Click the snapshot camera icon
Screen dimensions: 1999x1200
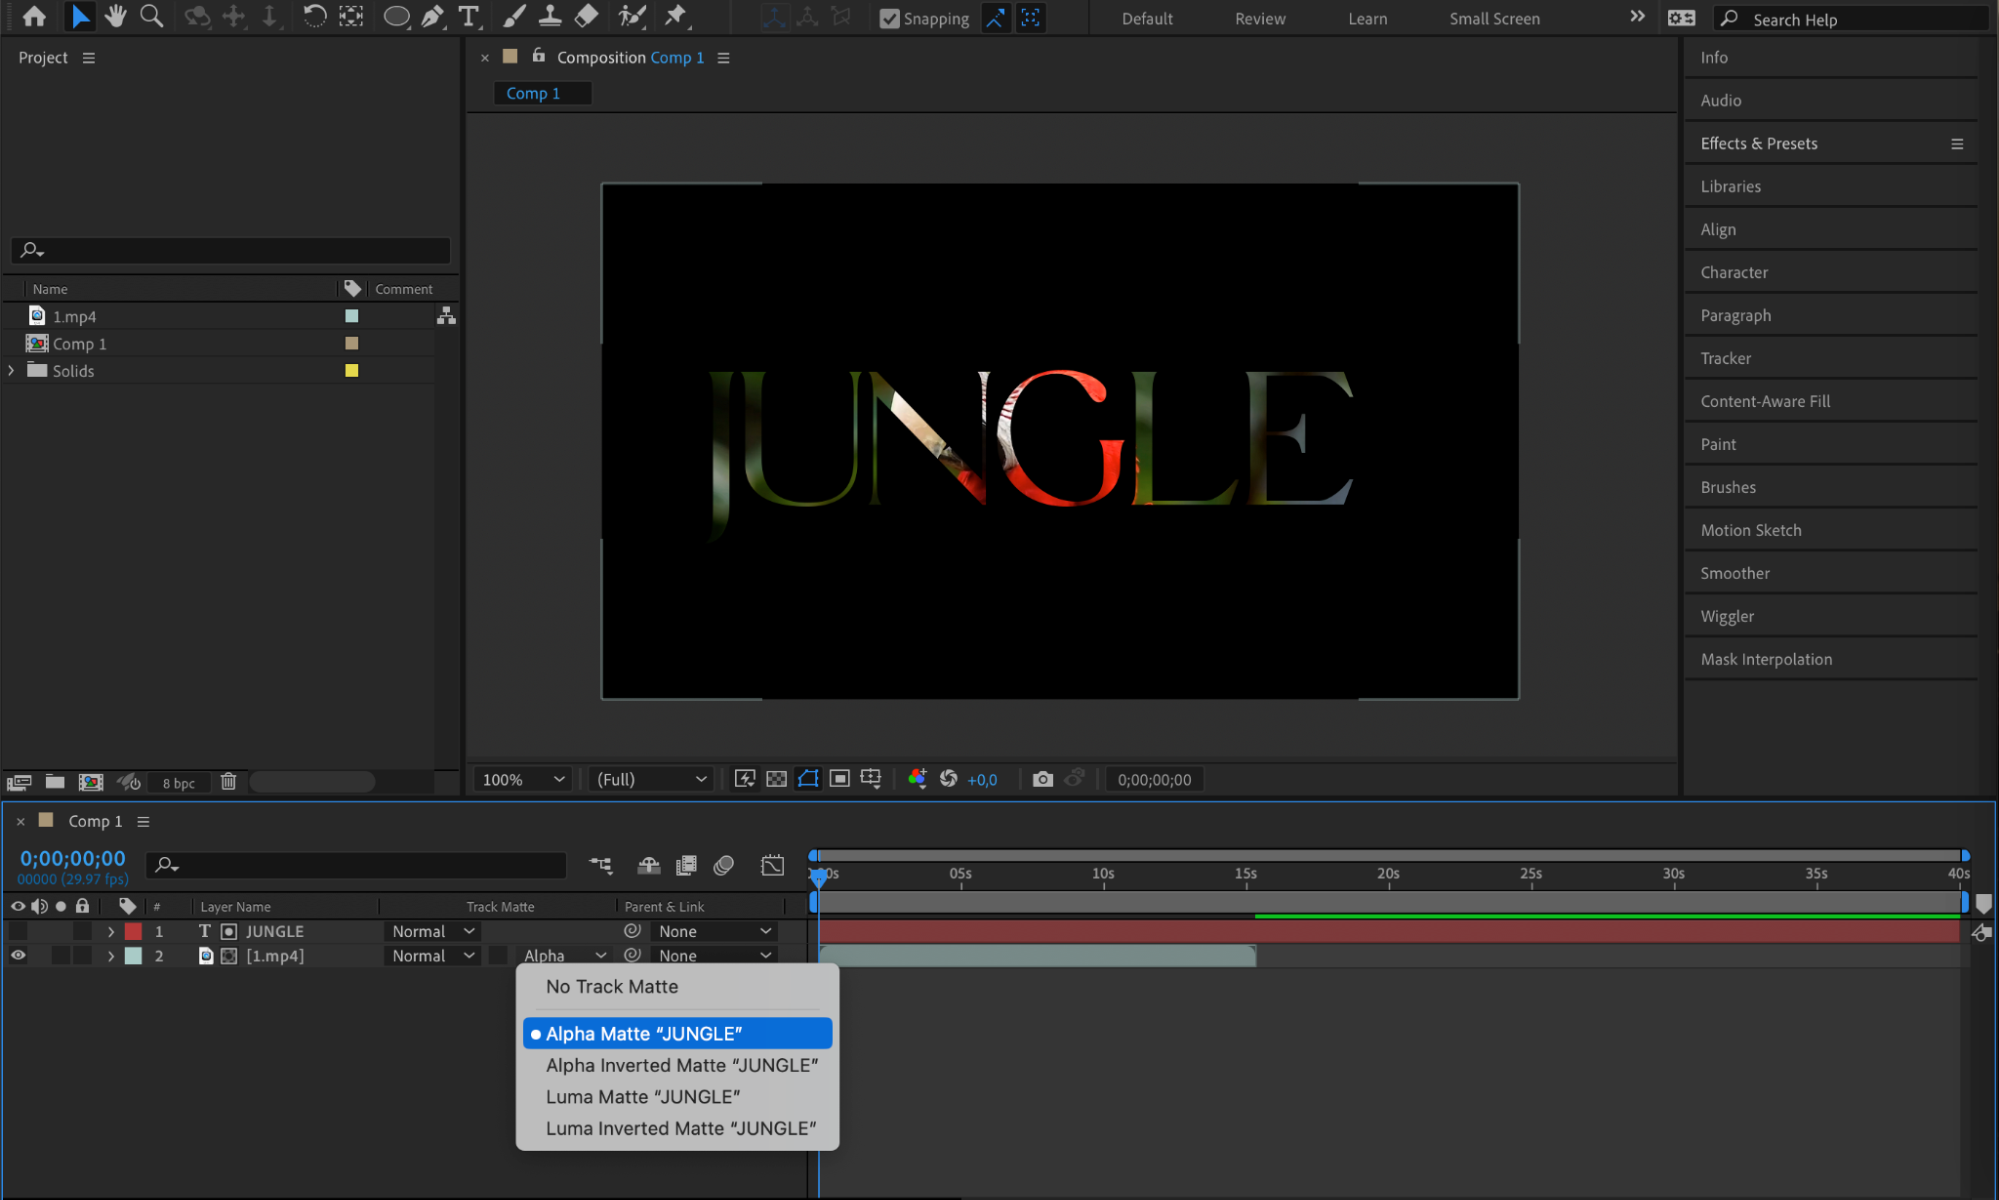[1042, 779]
